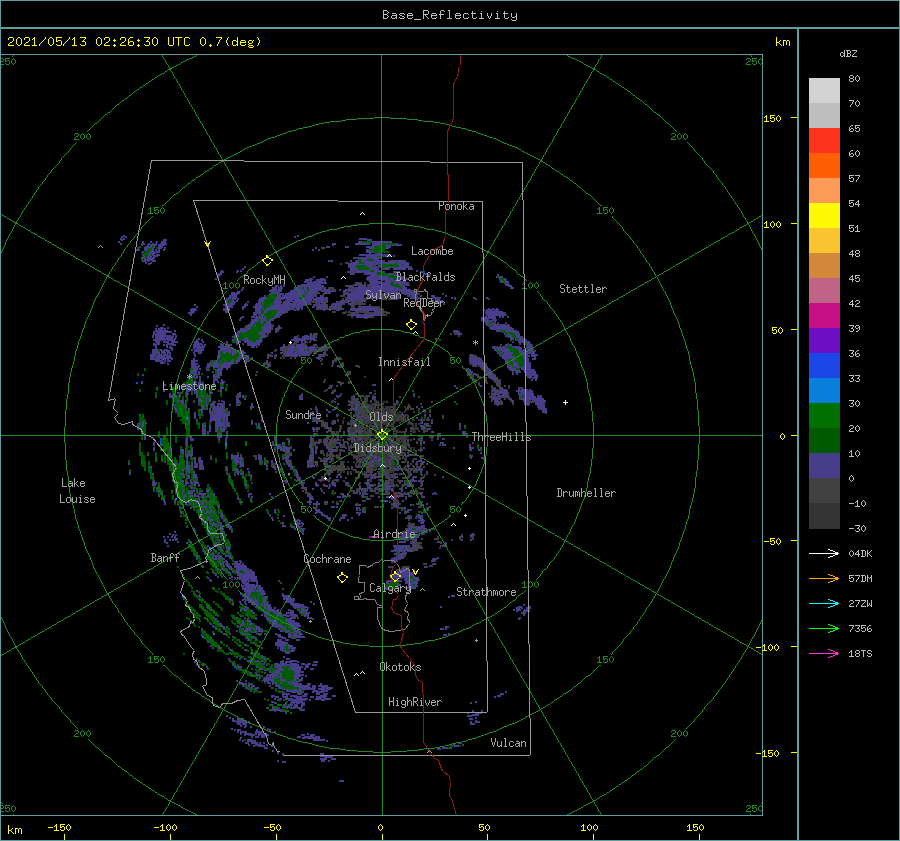Click the 18TS legend label
This screenshot has height=841, width=900.
coord(860,653)
